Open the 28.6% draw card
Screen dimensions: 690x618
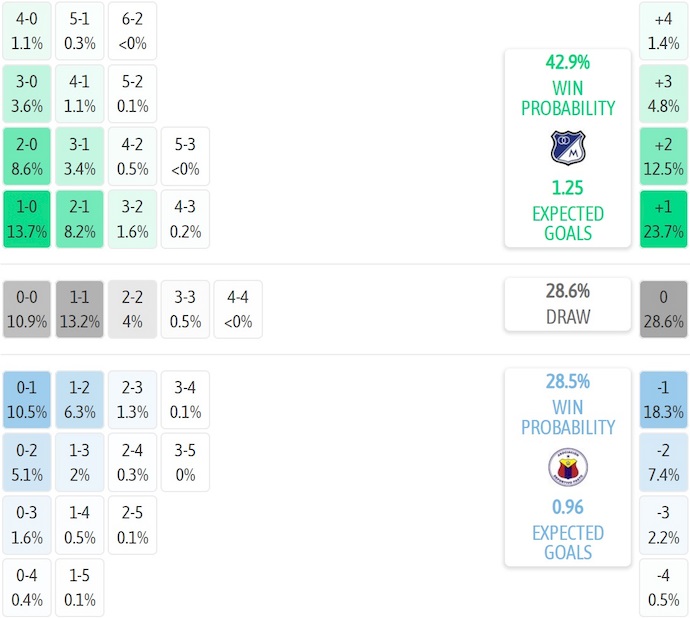pos(567,304)
